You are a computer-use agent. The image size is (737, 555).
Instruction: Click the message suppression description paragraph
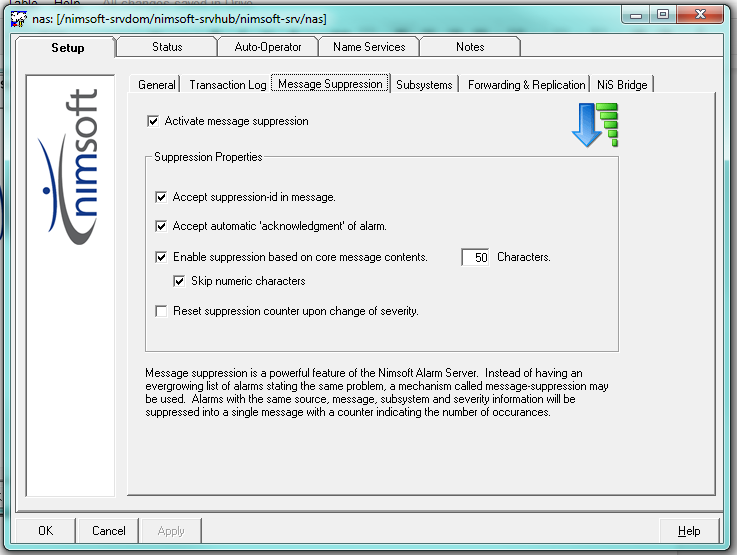(376, 392)
